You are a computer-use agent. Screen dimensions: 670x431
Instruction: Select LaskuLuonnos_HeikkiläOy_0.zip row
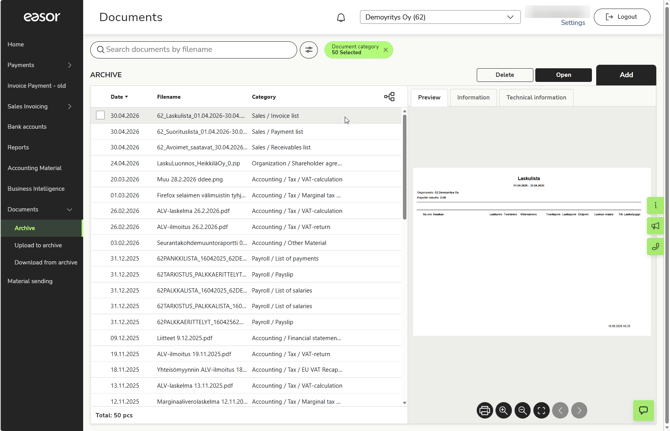pyautogui.click(x=246, y=163)
